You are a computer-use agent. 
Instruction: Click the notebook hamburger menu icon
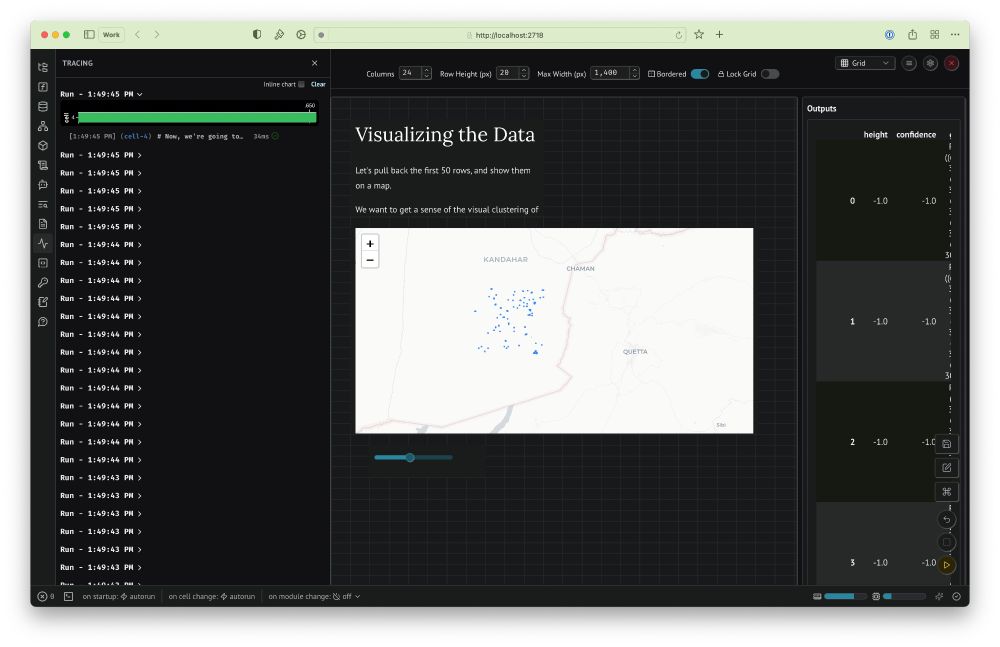tap(909, 63)
